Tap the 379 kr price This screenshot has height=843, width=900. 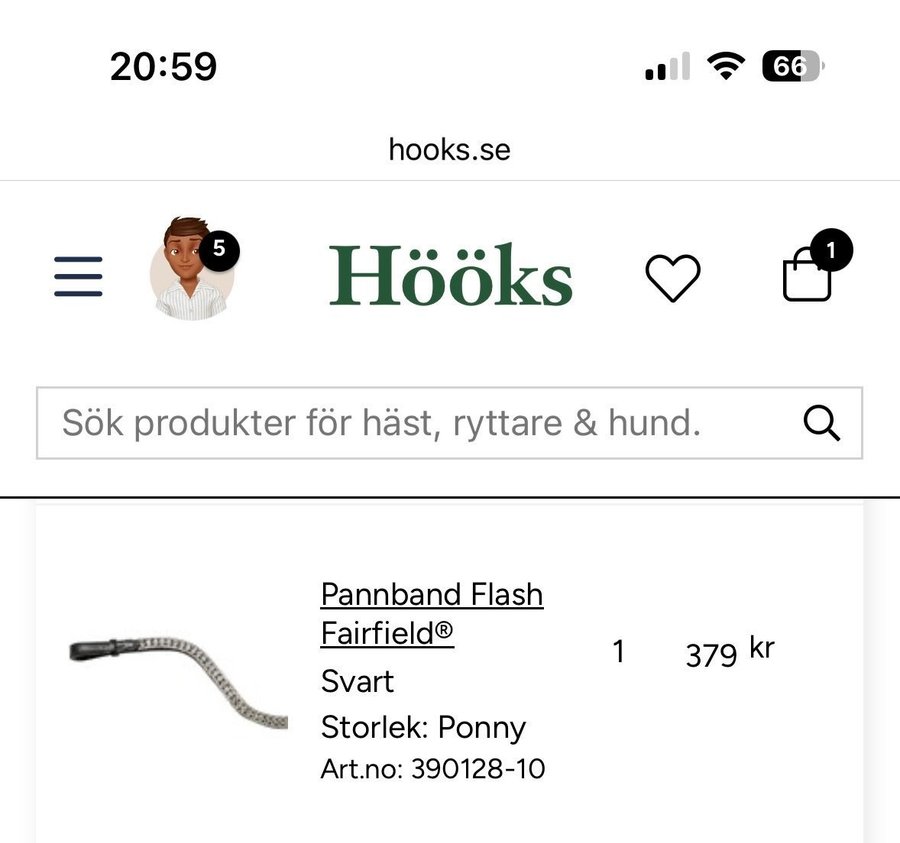729,653
